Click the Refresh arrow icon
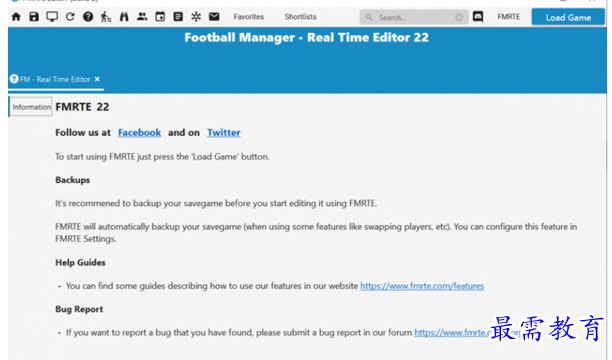Viewport: 612px width, 360px height. pos(70,17)
